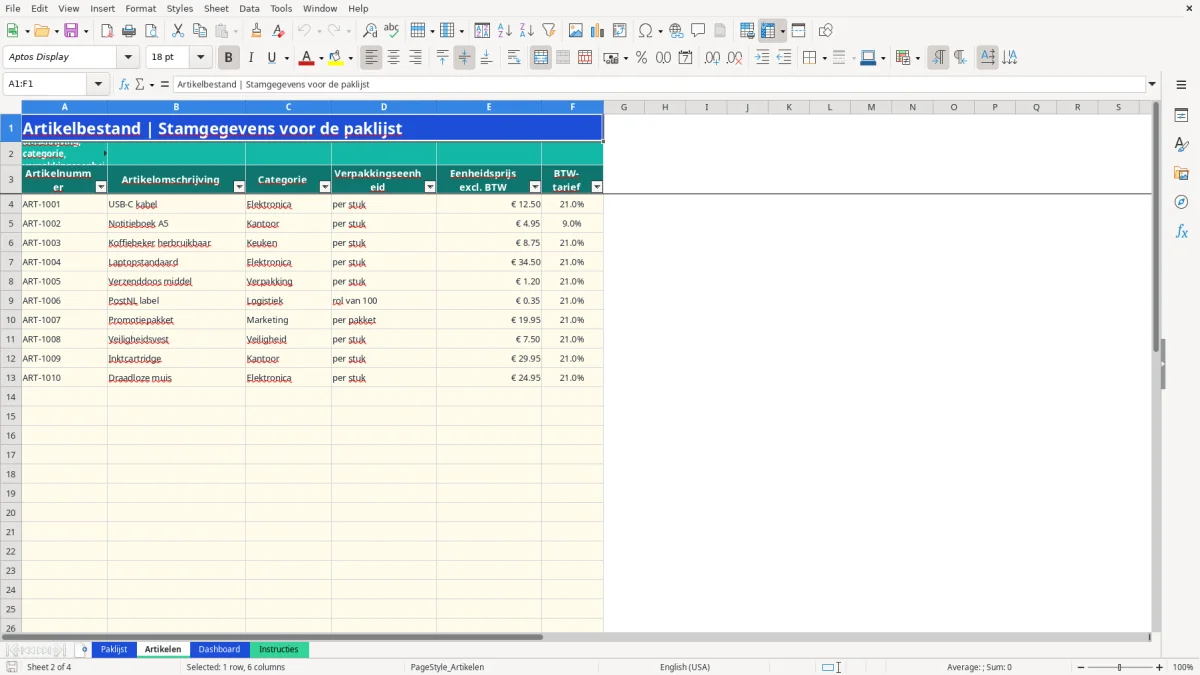Format cell as date
Image resolution: width=1200 pixels, height=675 pixels.
point(686,58)
